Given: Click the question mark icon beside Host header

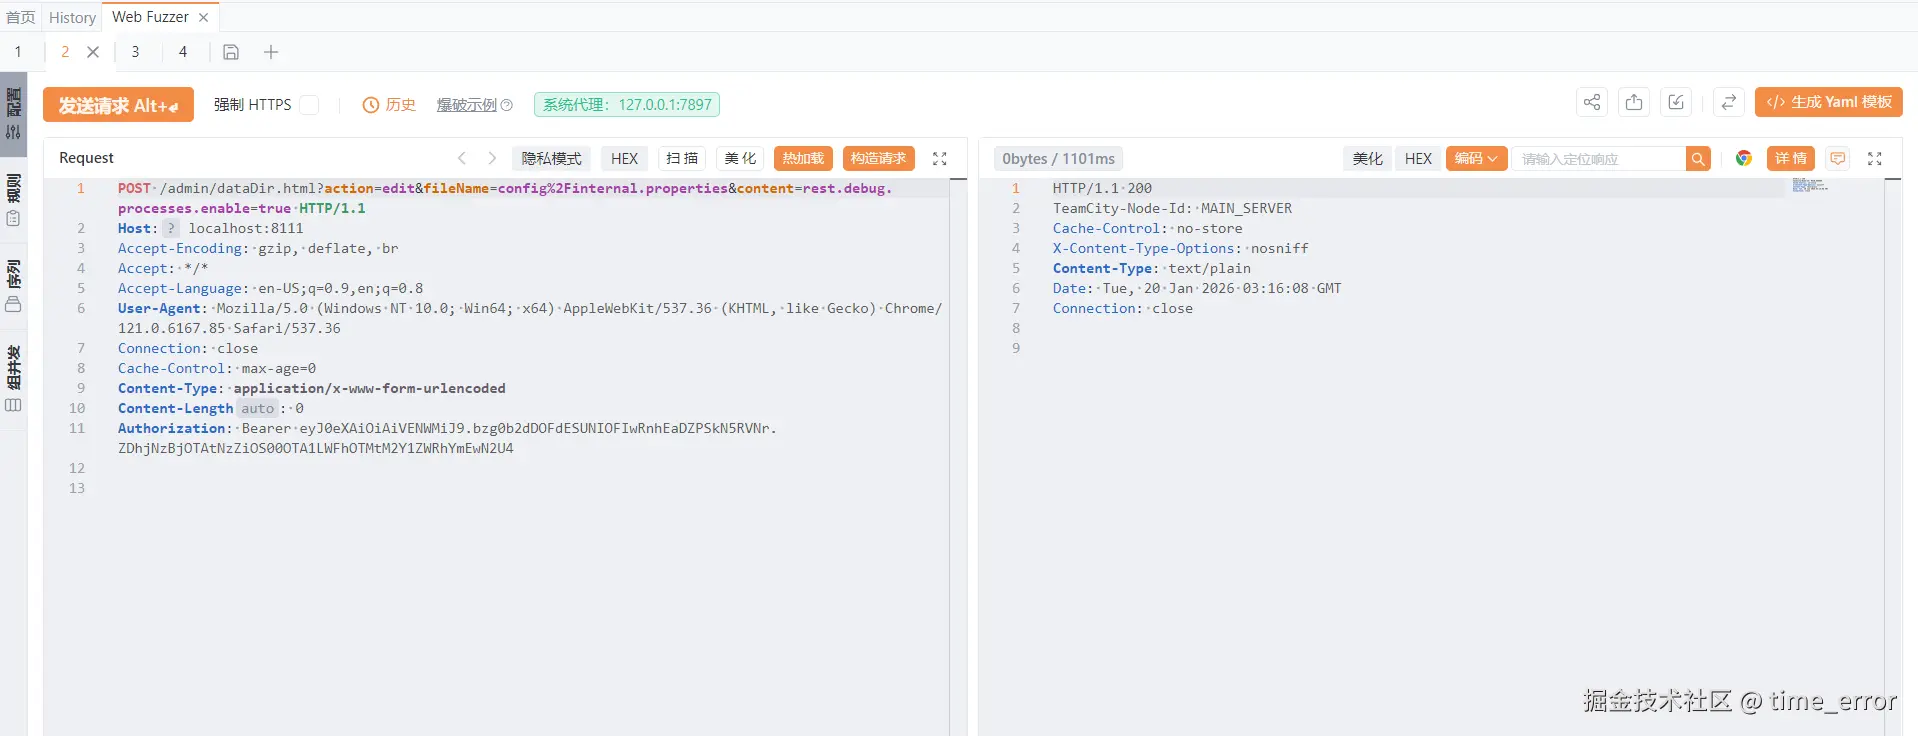Looking at the screenshot, I should [x=171, y=228].
